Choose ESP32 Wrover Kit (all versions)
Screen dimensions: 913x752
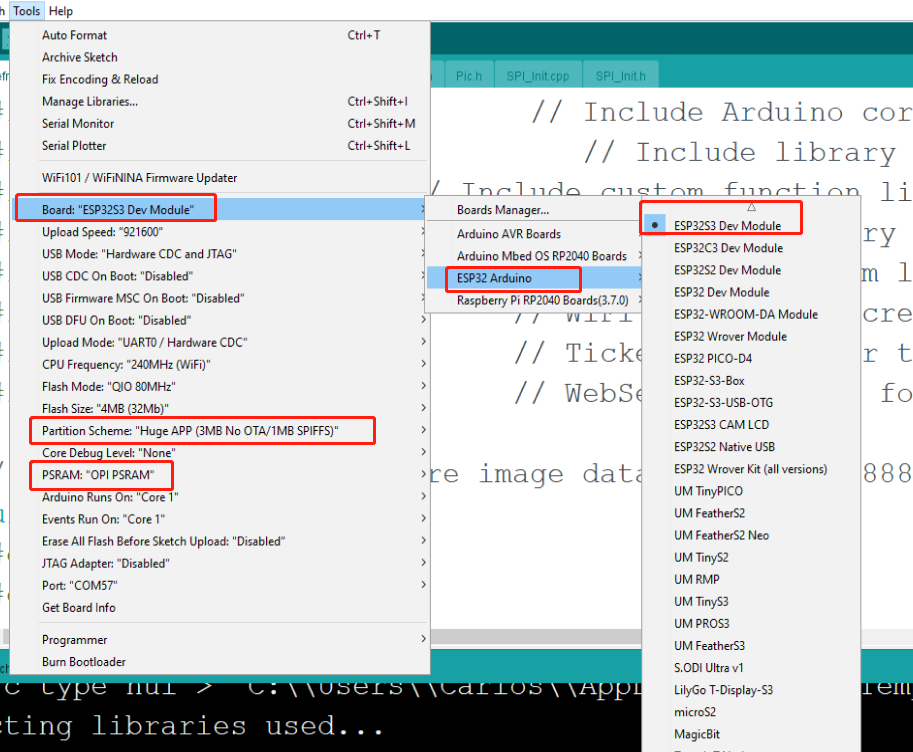pos(751,469)
